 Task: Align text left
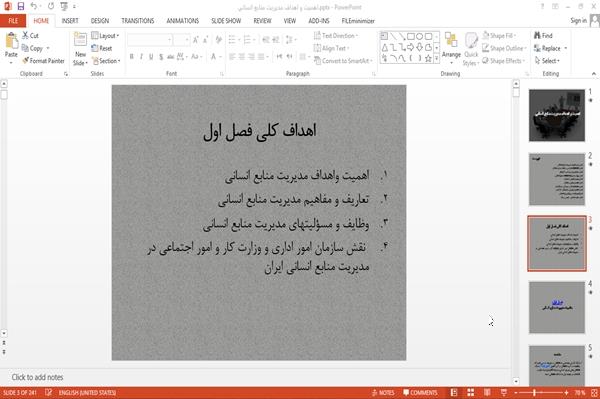click(x=232, y=57)
